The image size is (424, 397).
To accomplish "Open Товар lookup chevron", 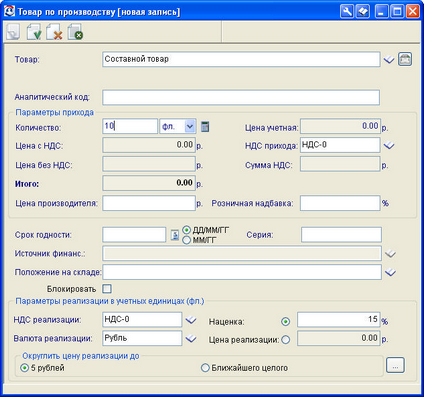I will click(x=389, y=60).
